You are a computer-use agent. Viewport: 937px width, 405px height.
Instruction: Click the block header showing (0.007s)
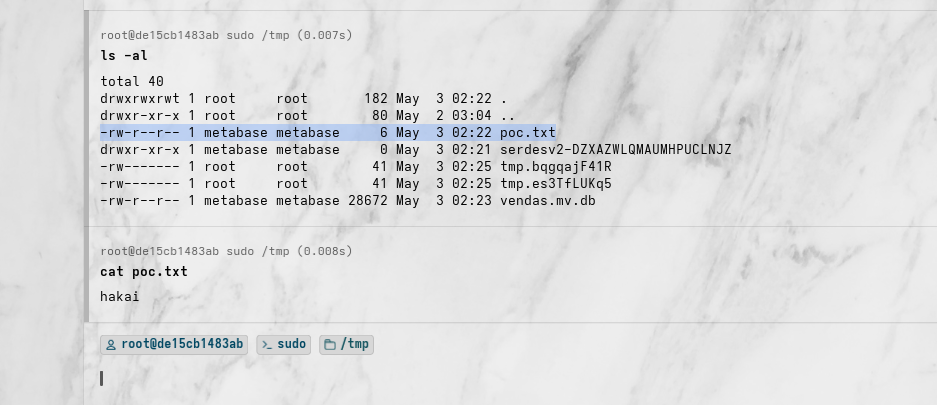[x=227, y=35]
